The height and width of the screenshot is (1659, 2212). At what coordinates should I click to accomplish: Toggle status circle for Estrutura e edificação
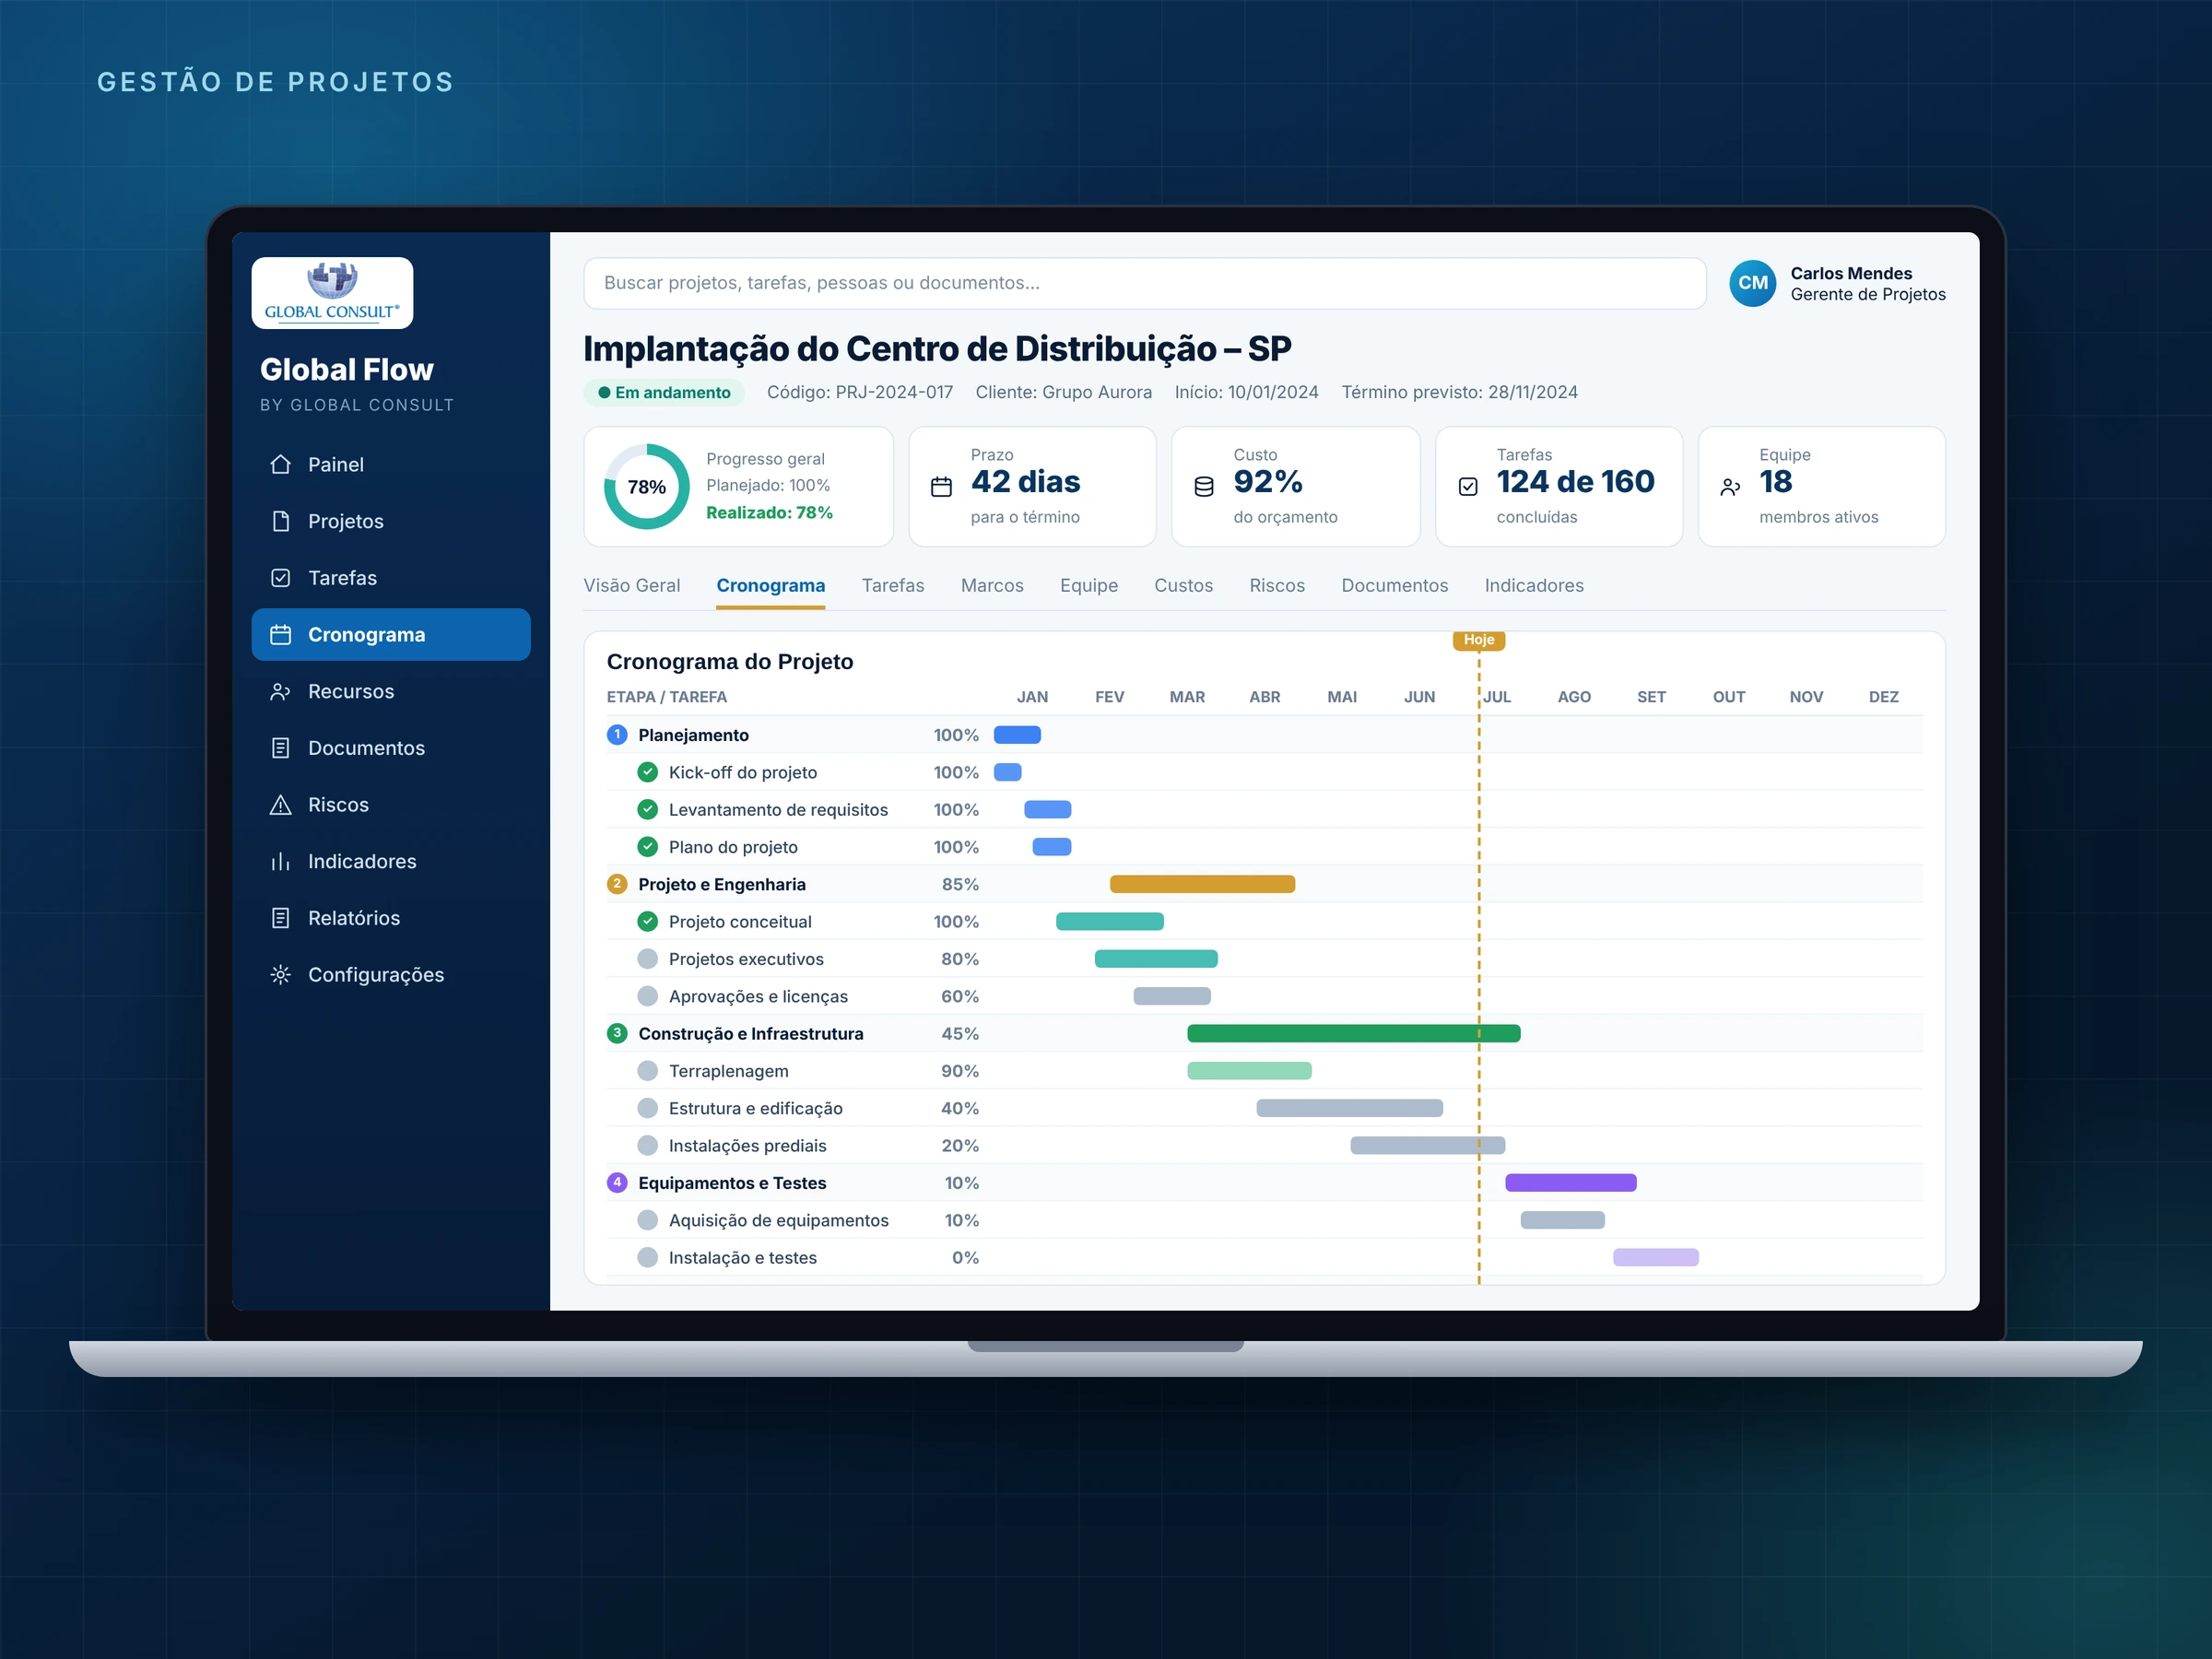coord(648,1108)
